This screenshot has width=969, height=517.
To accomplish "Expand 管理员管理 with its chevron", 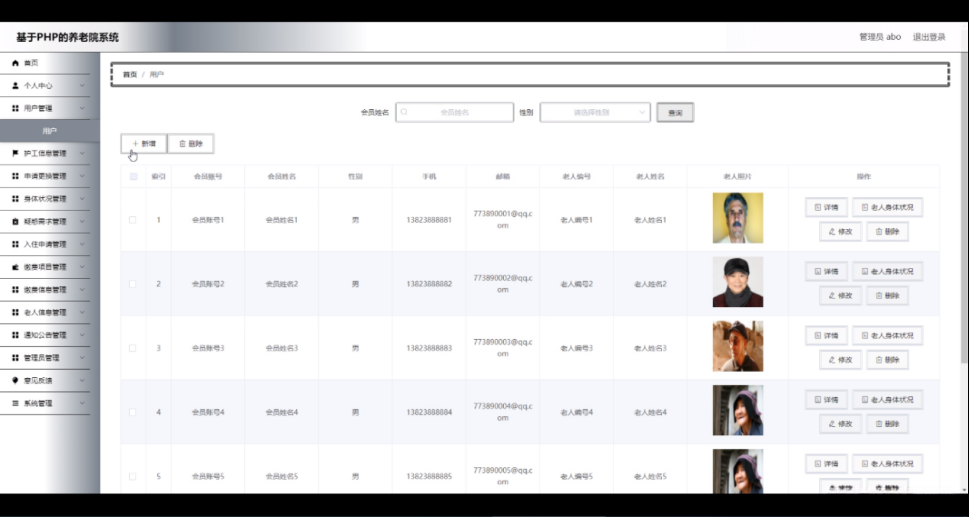I will [x=82, y=358].
